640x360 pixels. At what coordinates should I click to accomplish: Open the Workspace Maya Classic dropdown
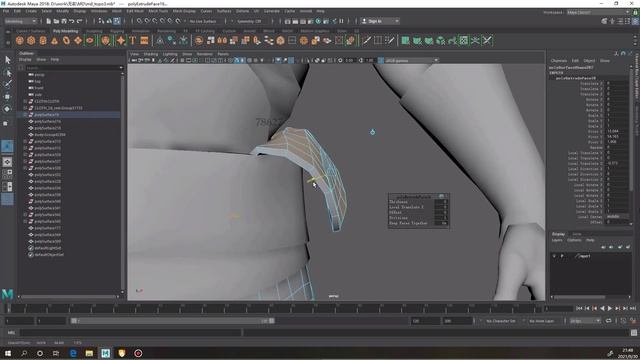(x=598, y=12)
